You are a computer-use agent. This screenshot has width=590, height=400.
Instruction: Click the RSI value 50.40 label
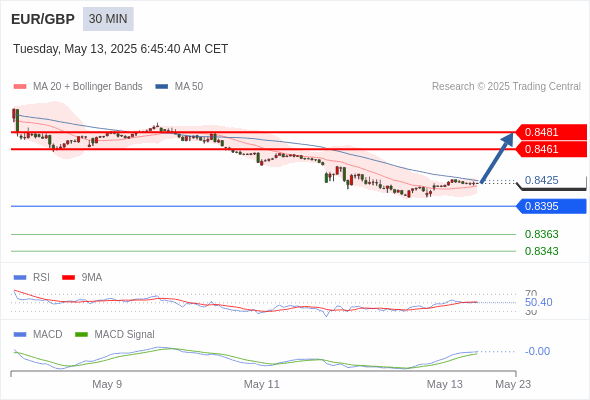[x=538, y=302]
